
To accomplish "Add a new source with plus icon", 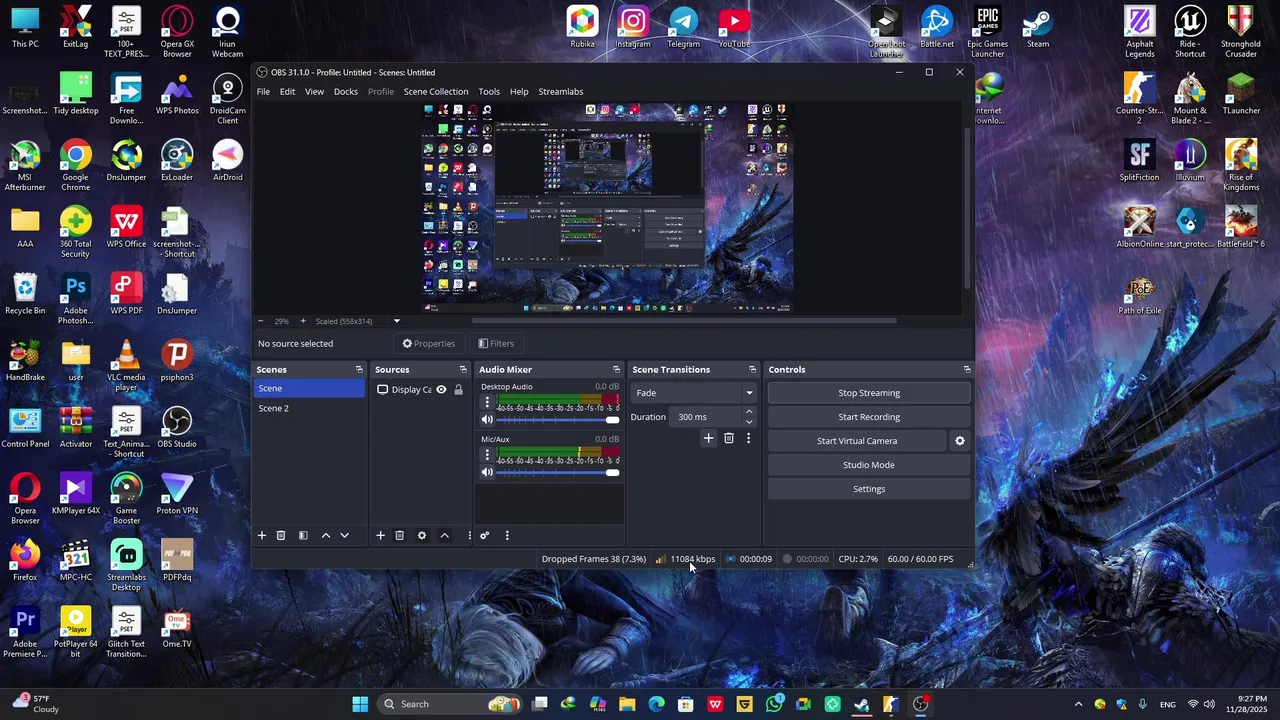I will tap(380, 536).
